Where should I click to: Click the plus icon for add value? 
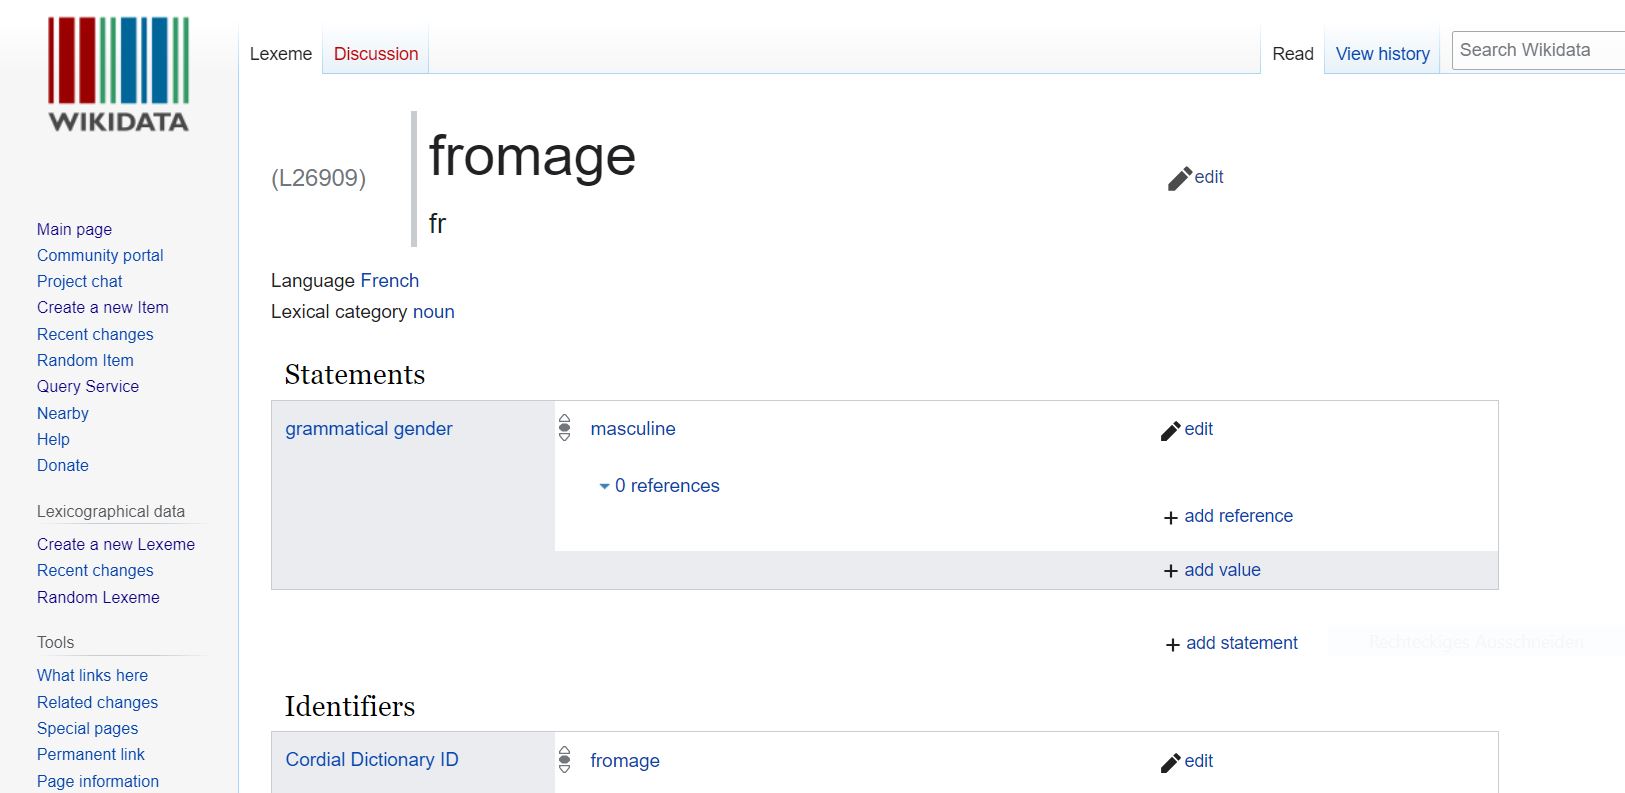pyautogui.click(x=1171, y=571)
